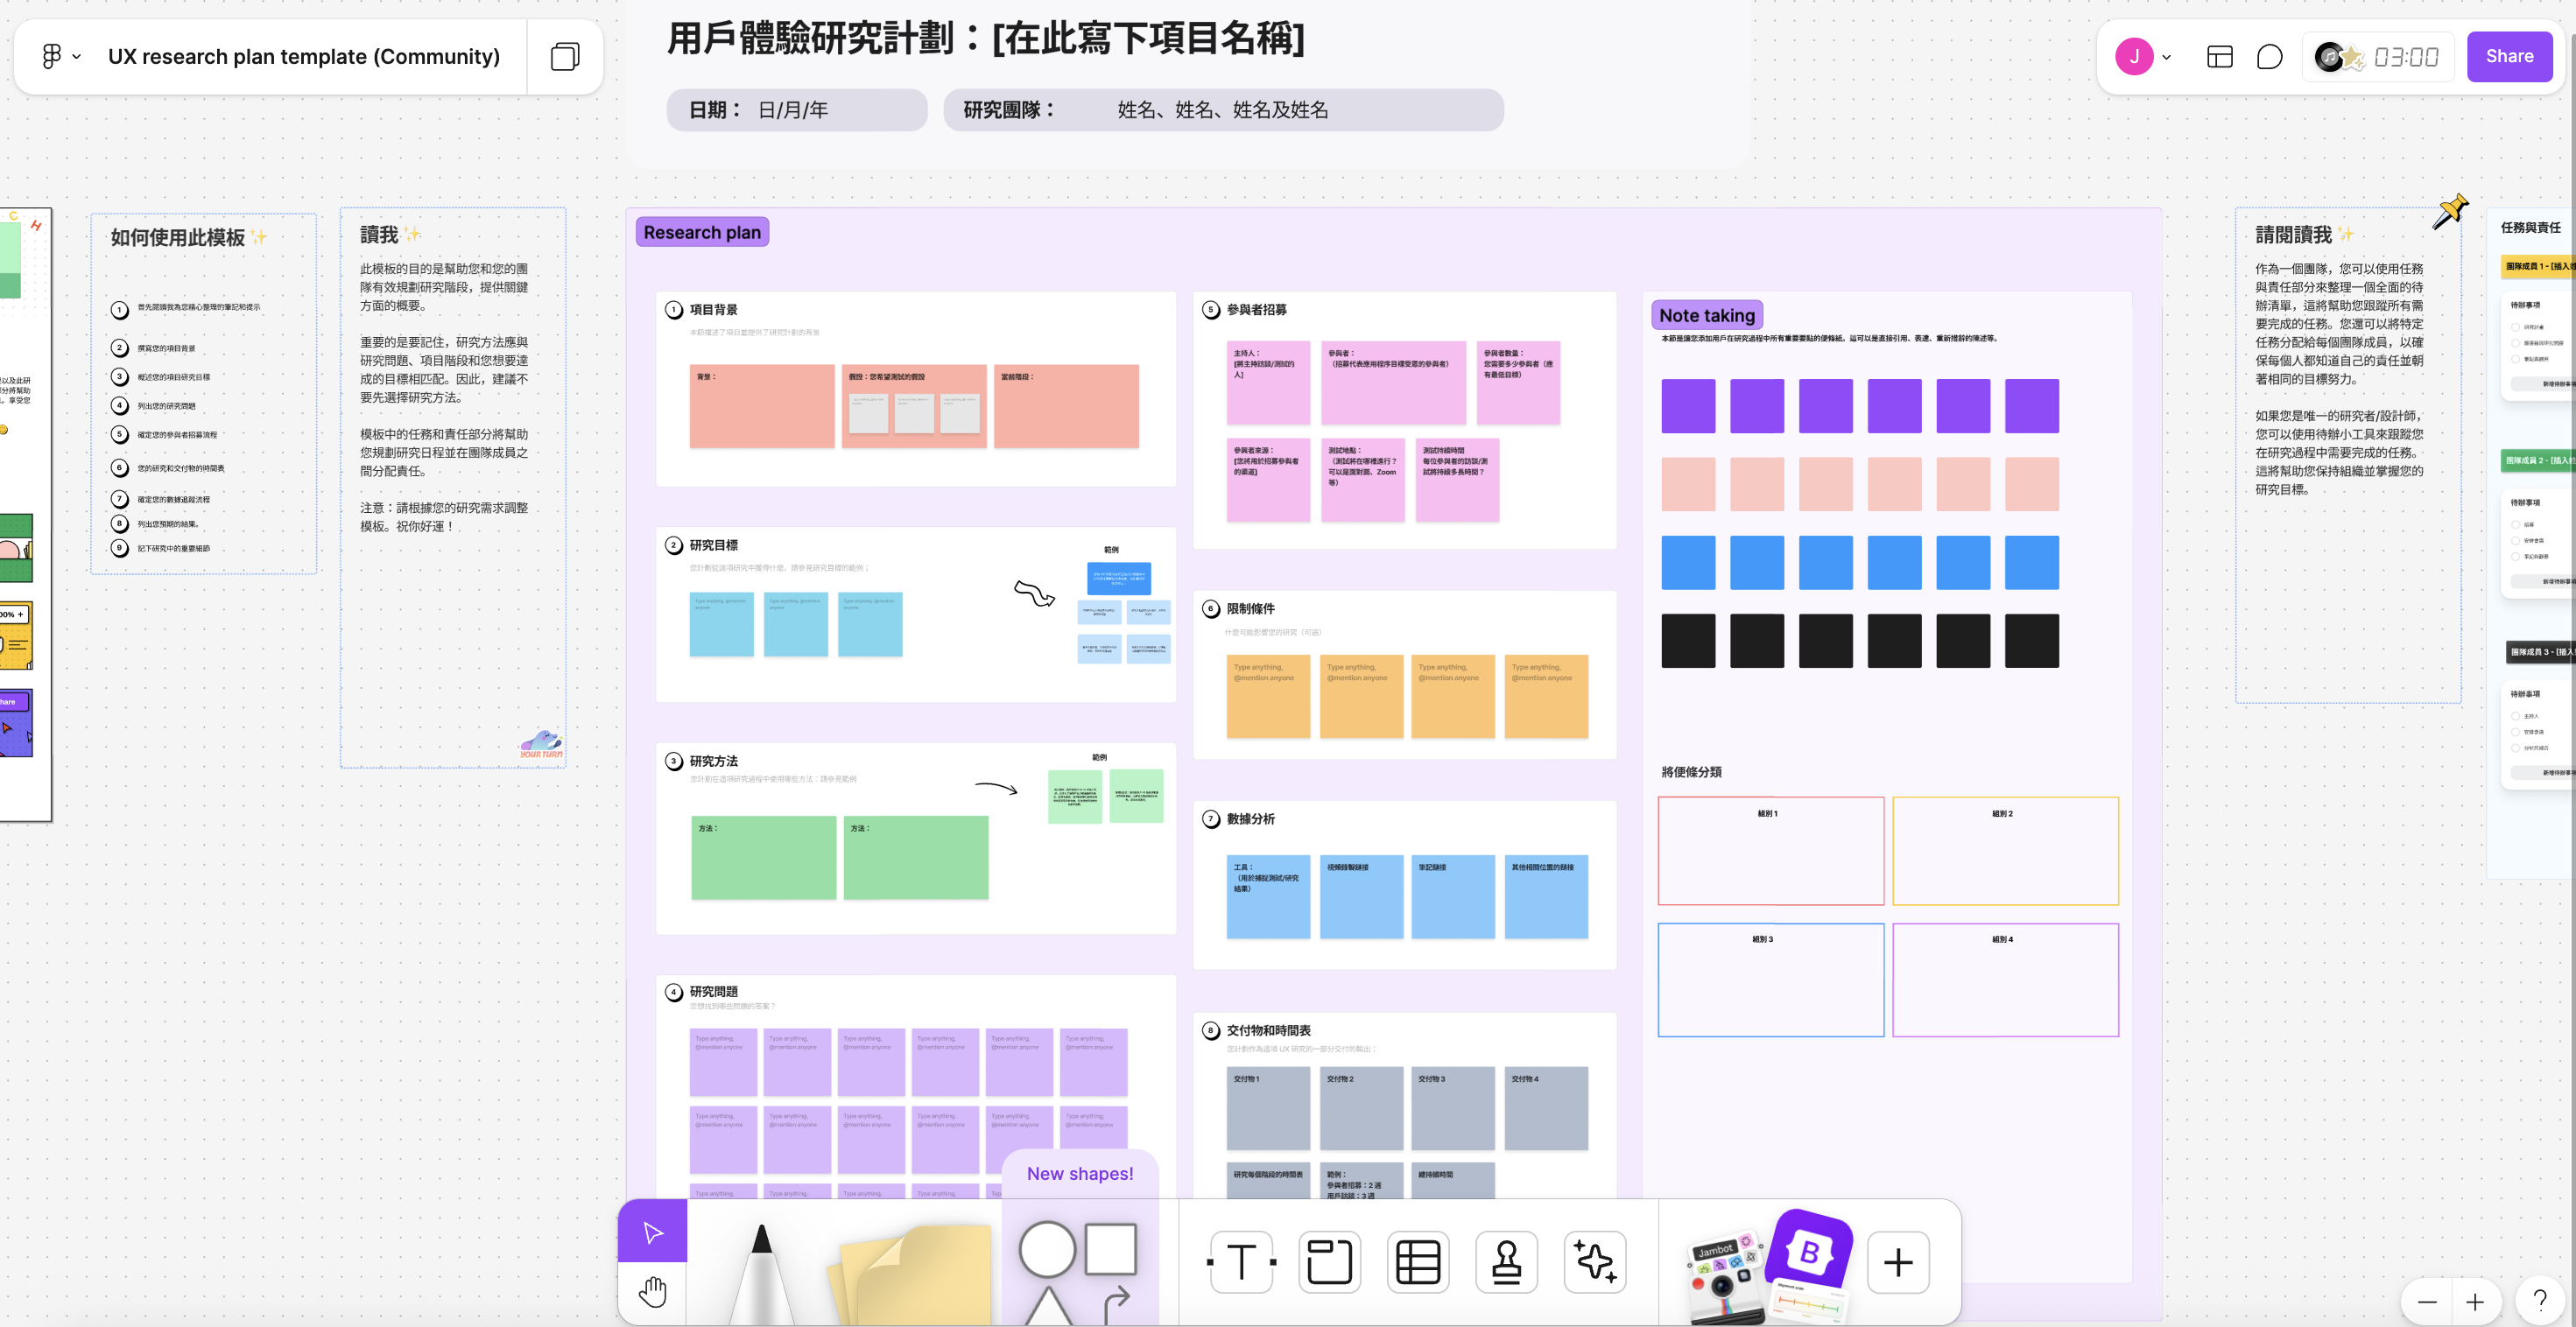The height and width of the screenshot is (1327, 2576).
Task: Open the comments panel
Action: pyautogui.click(x=2269, y=57)
